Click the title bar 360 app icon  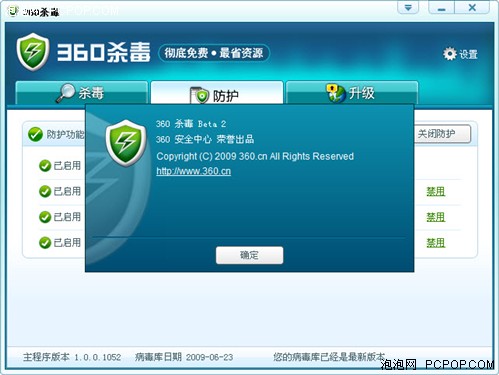13,11
